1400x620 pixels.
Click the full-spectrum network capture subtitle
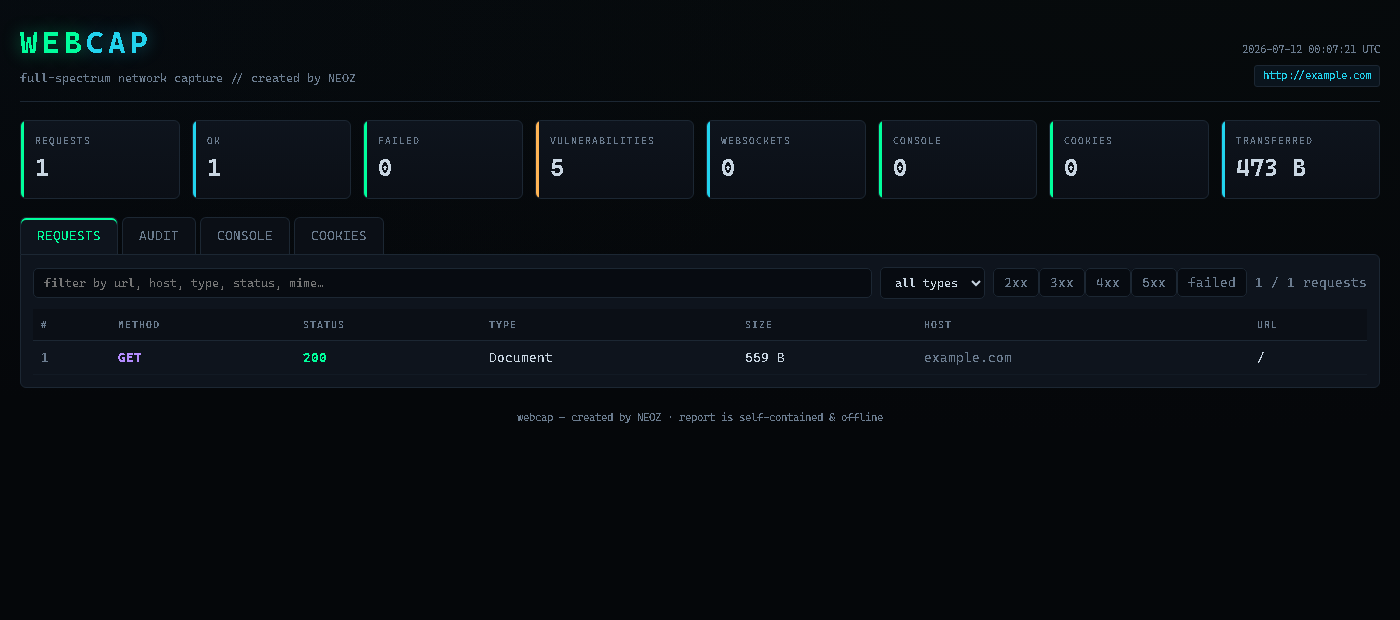188,78
